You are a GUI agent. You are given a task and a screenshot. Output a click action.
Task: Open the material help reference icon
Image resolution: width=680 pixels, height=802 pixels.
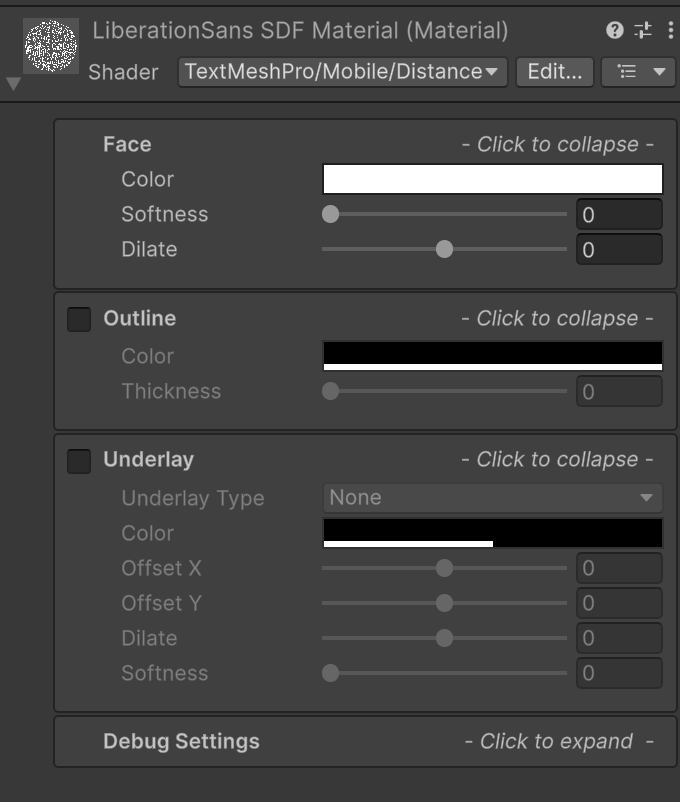(x=615, y=30)
